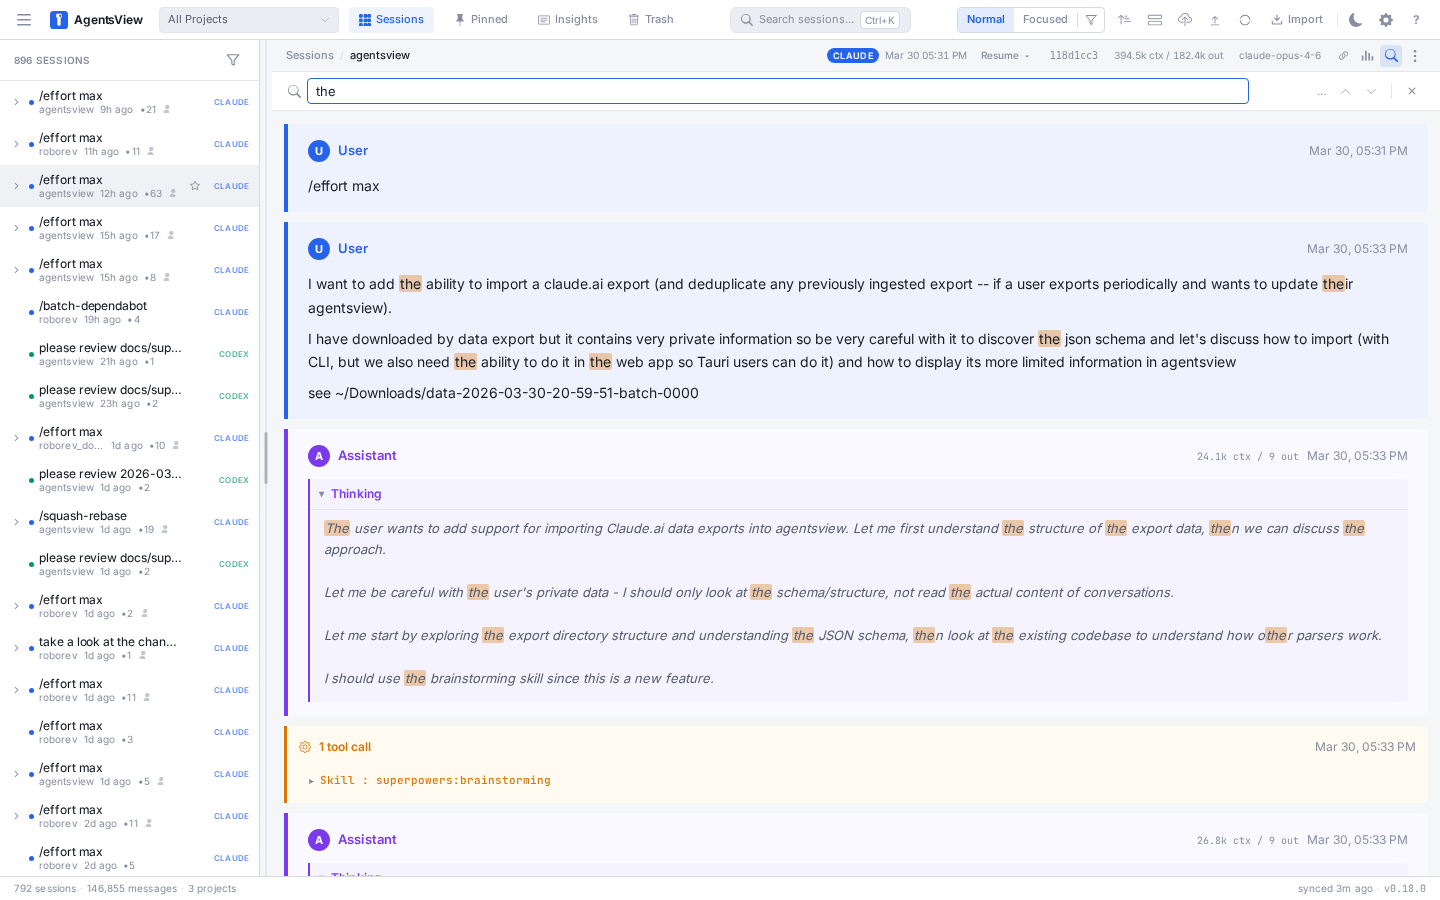Click the Sessions breadcrumb link

[x=309, y=56]
